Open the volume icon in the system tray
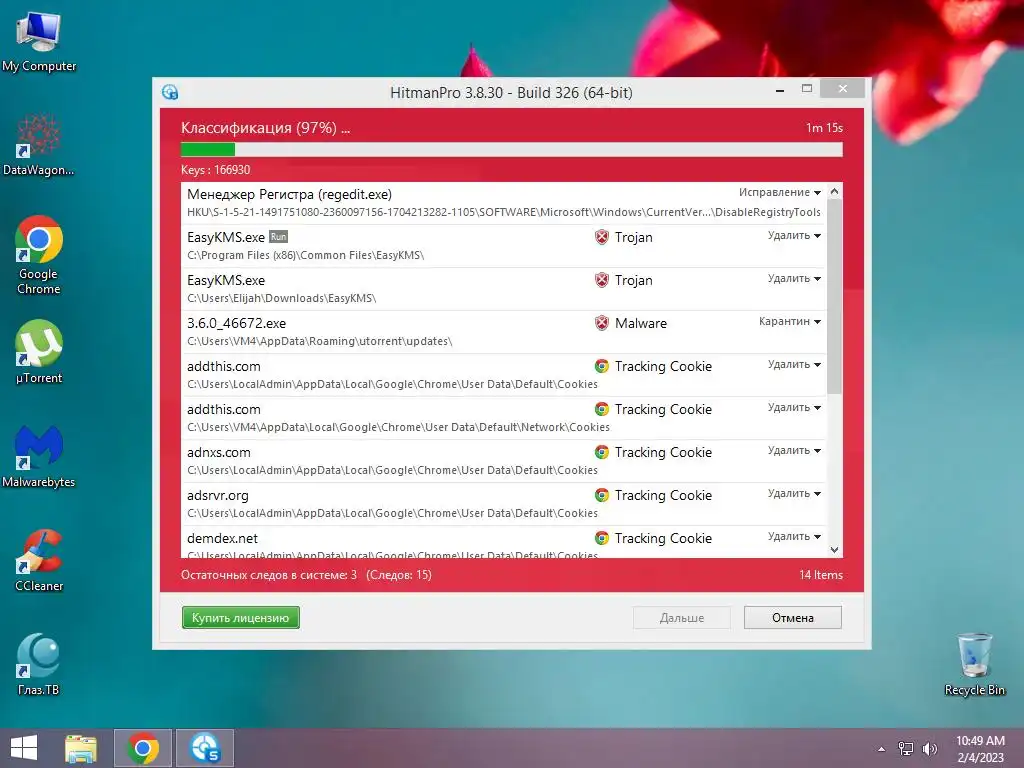Image resolution: width=1024 pixels, height=768 pixels. [929, 749]
